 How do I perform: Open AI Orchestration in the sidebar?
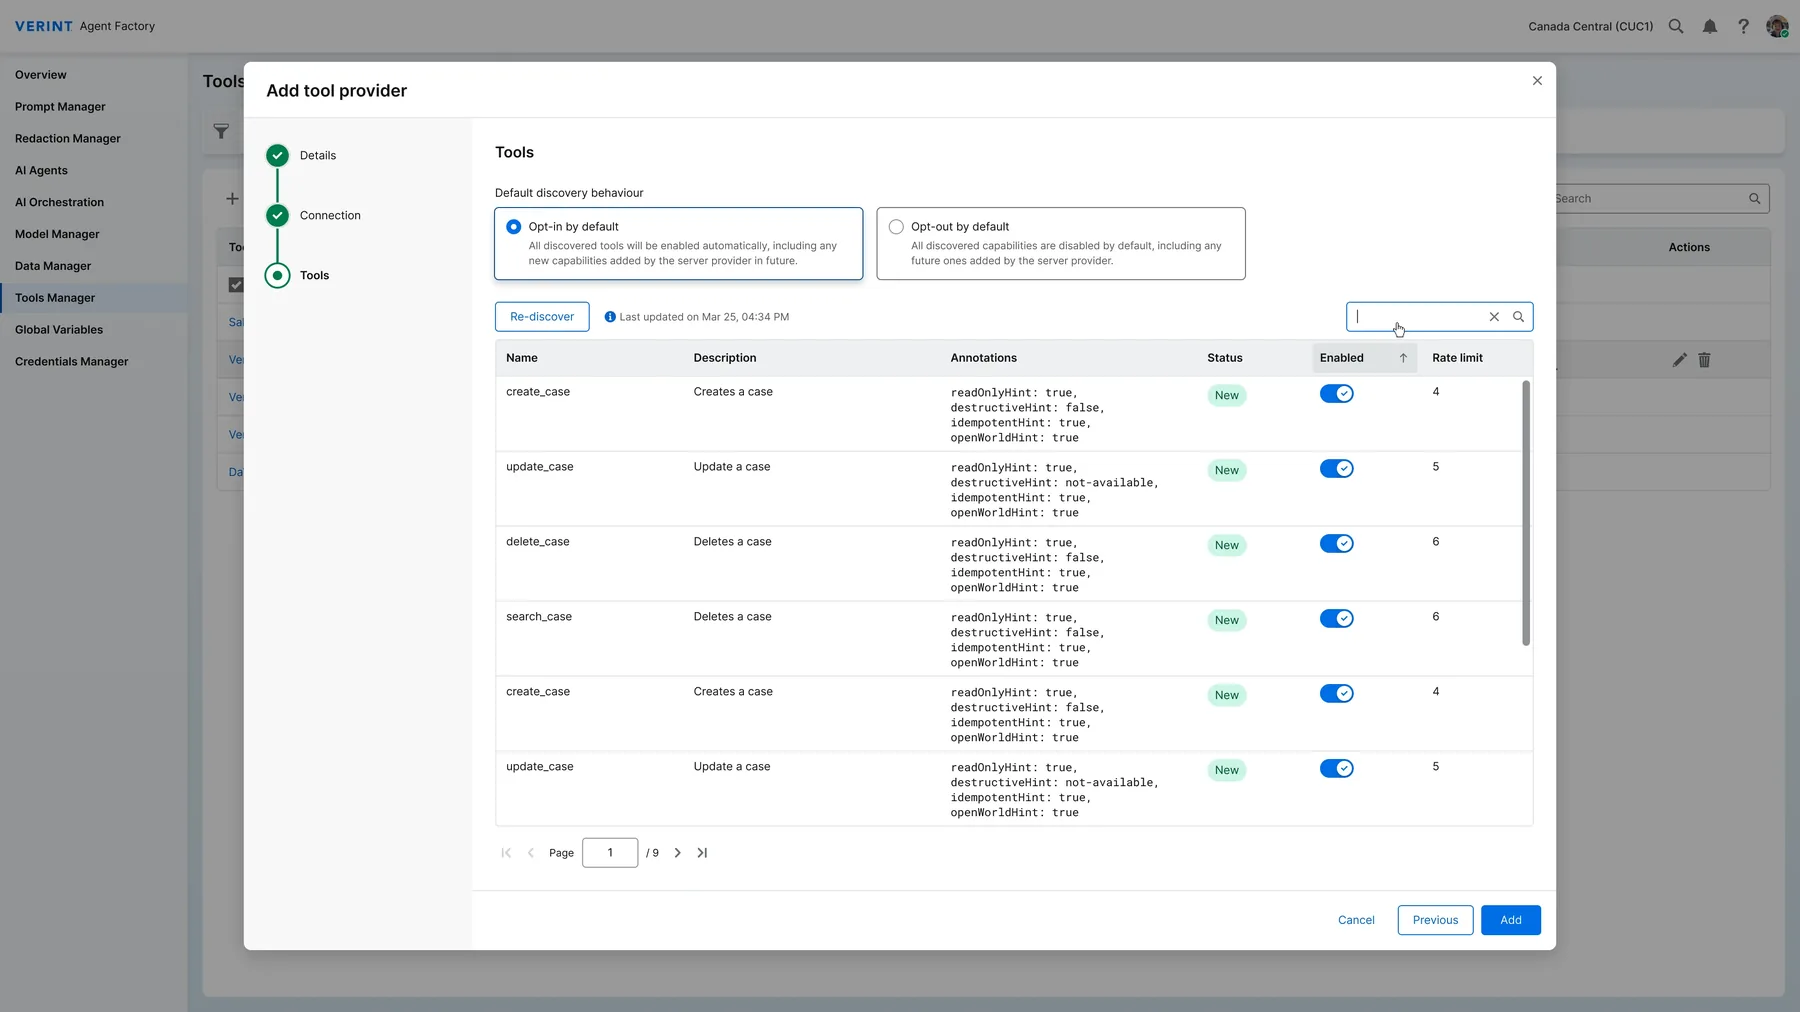point(59,202)
